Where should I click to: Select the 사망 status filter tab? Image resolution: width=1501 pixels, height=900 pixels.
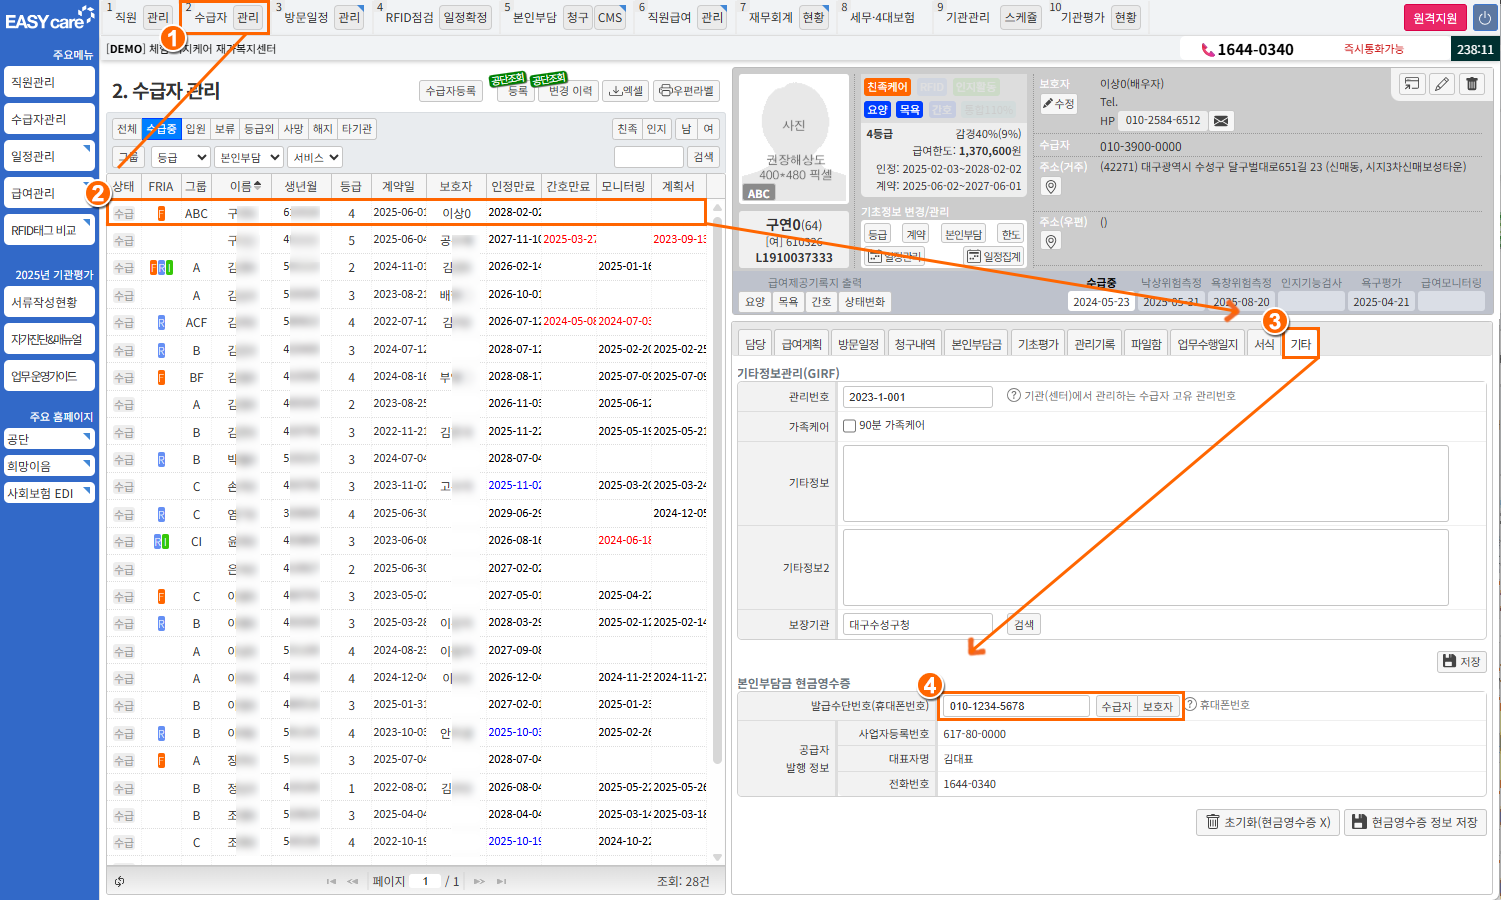(x=293, y=129)
